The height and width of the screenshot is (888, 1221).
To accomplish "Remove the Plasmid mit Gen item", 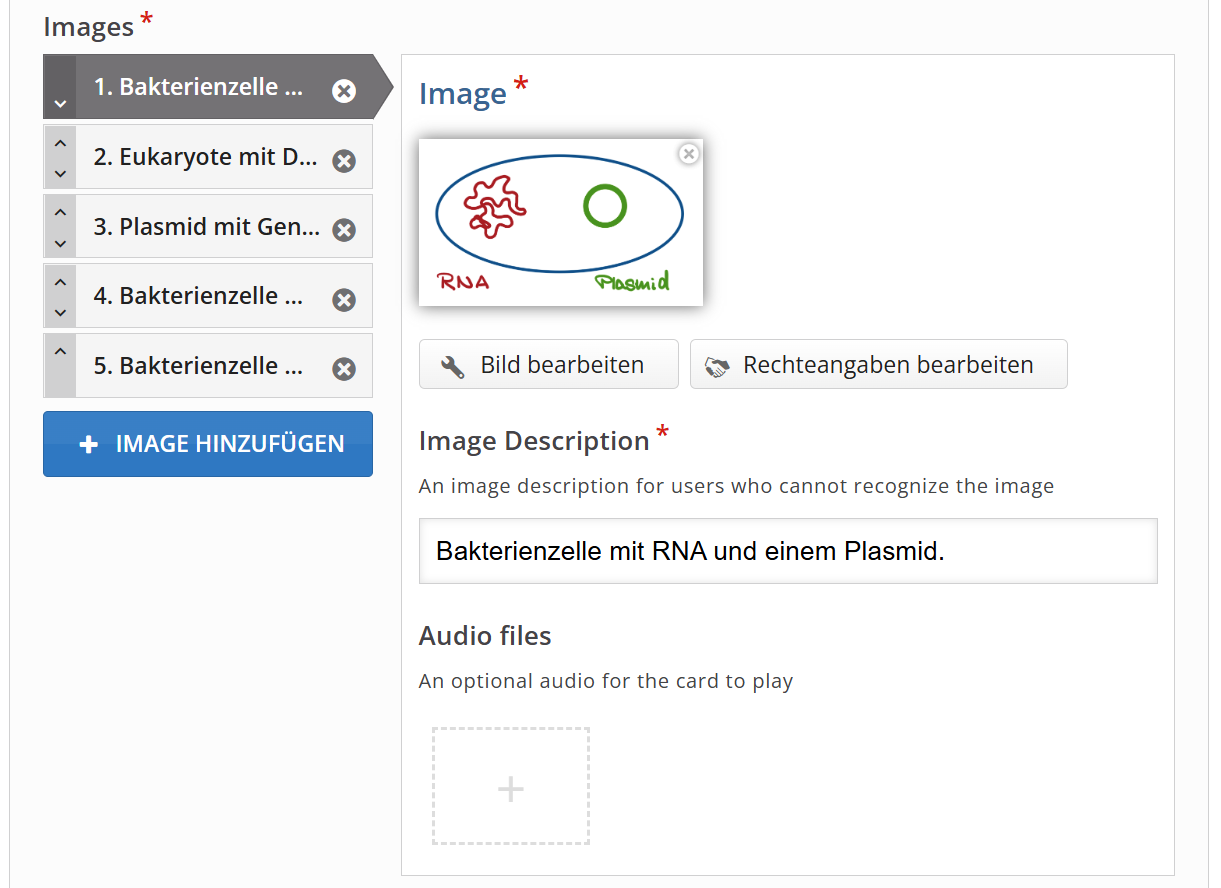I will 344,230.
